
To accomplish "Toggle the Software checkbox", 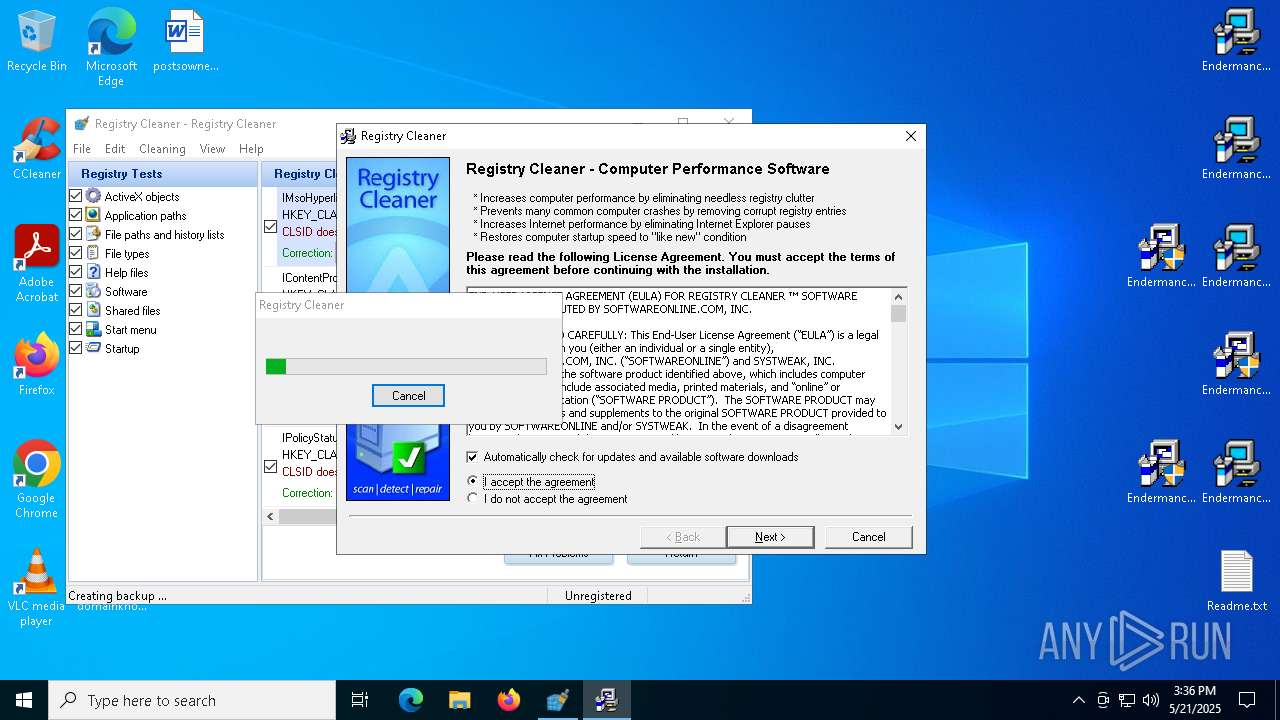I will pyautogui.click(x=75, y=291).
